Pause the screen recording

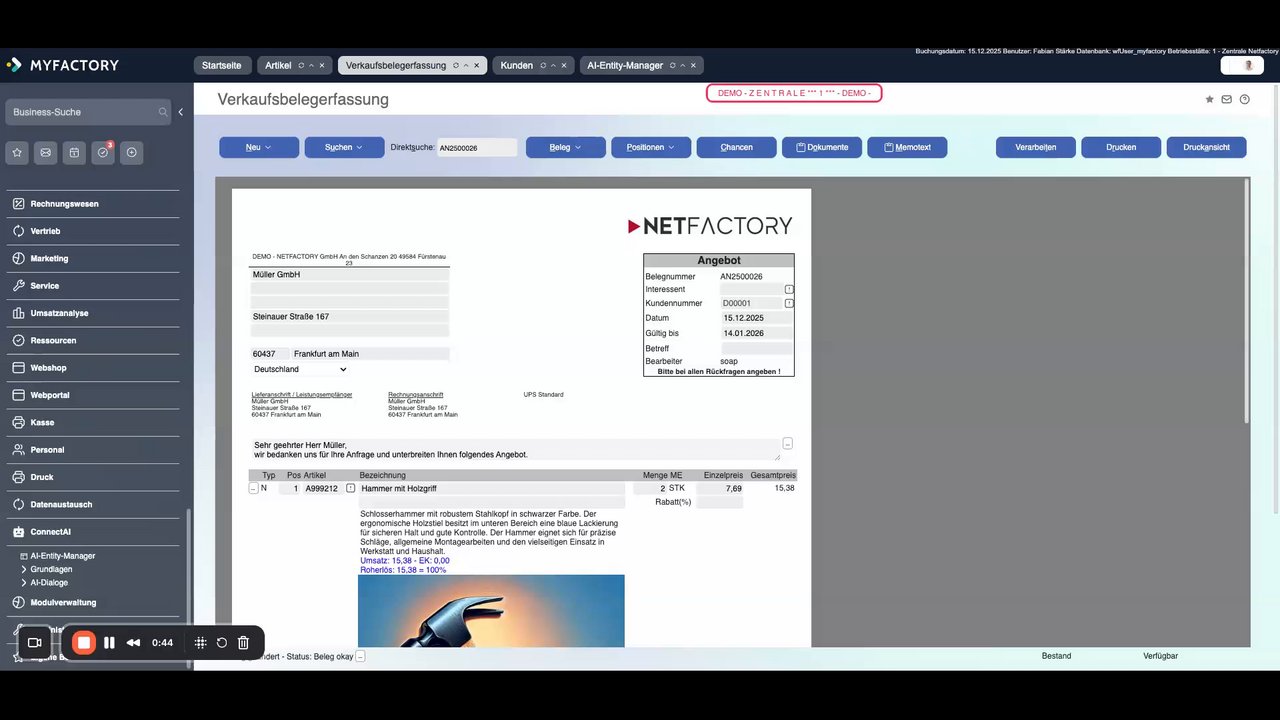(109, 643)
